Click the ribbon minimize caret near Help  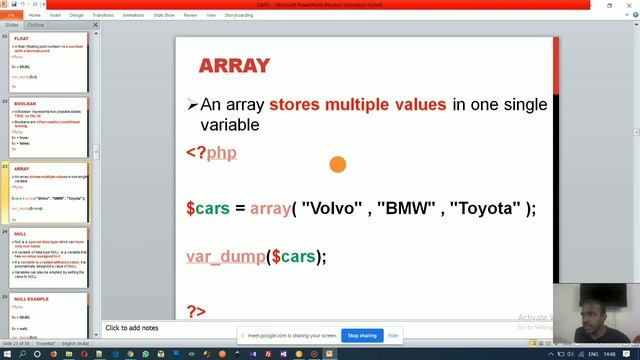627,15
